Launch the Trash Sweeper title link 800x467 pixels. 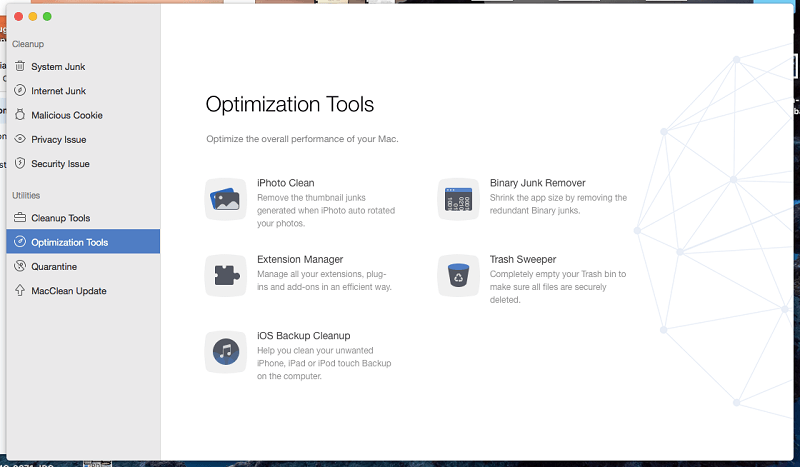pos(522,259)
